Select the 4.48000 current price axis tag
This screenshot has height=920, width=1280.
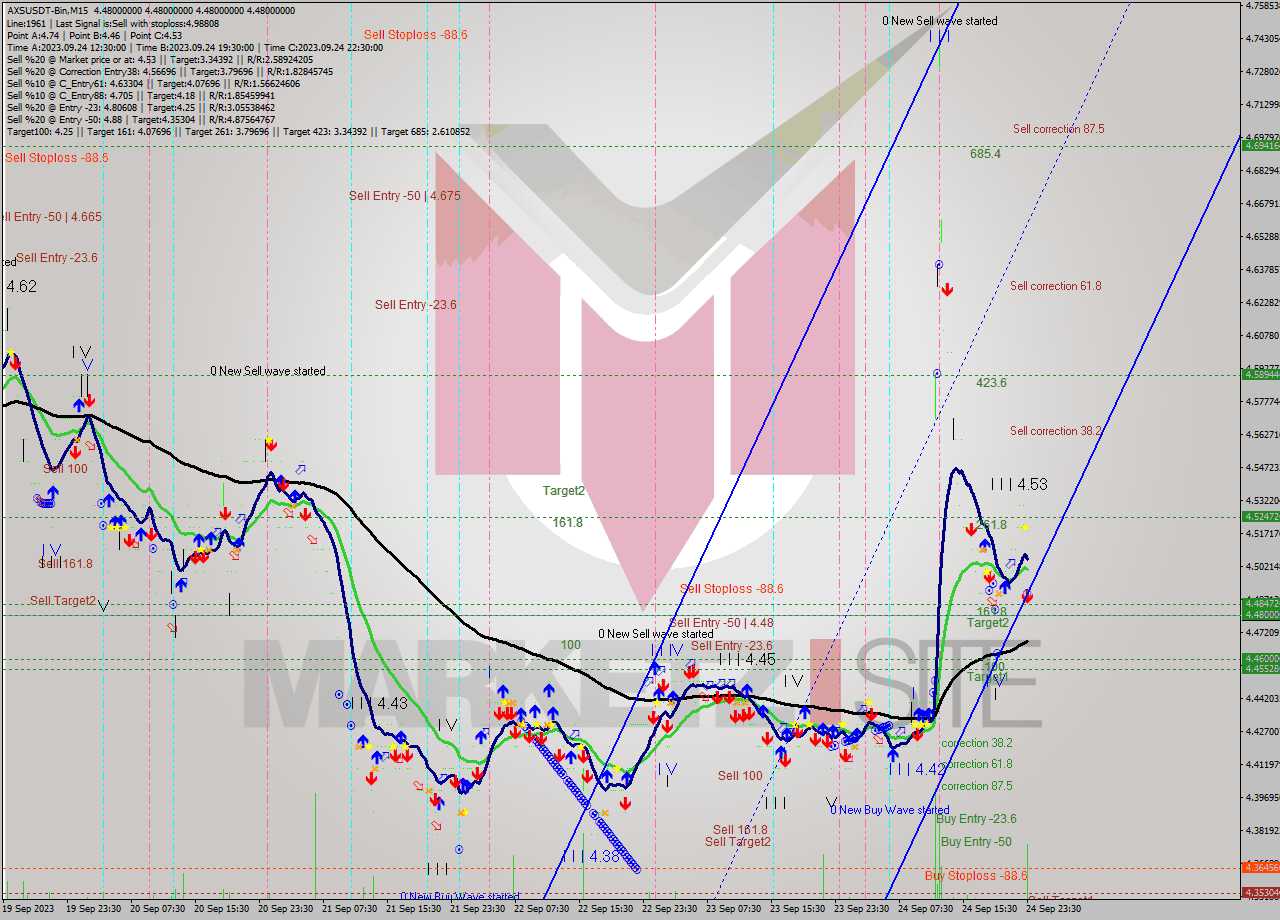(x=1261, y=615)
